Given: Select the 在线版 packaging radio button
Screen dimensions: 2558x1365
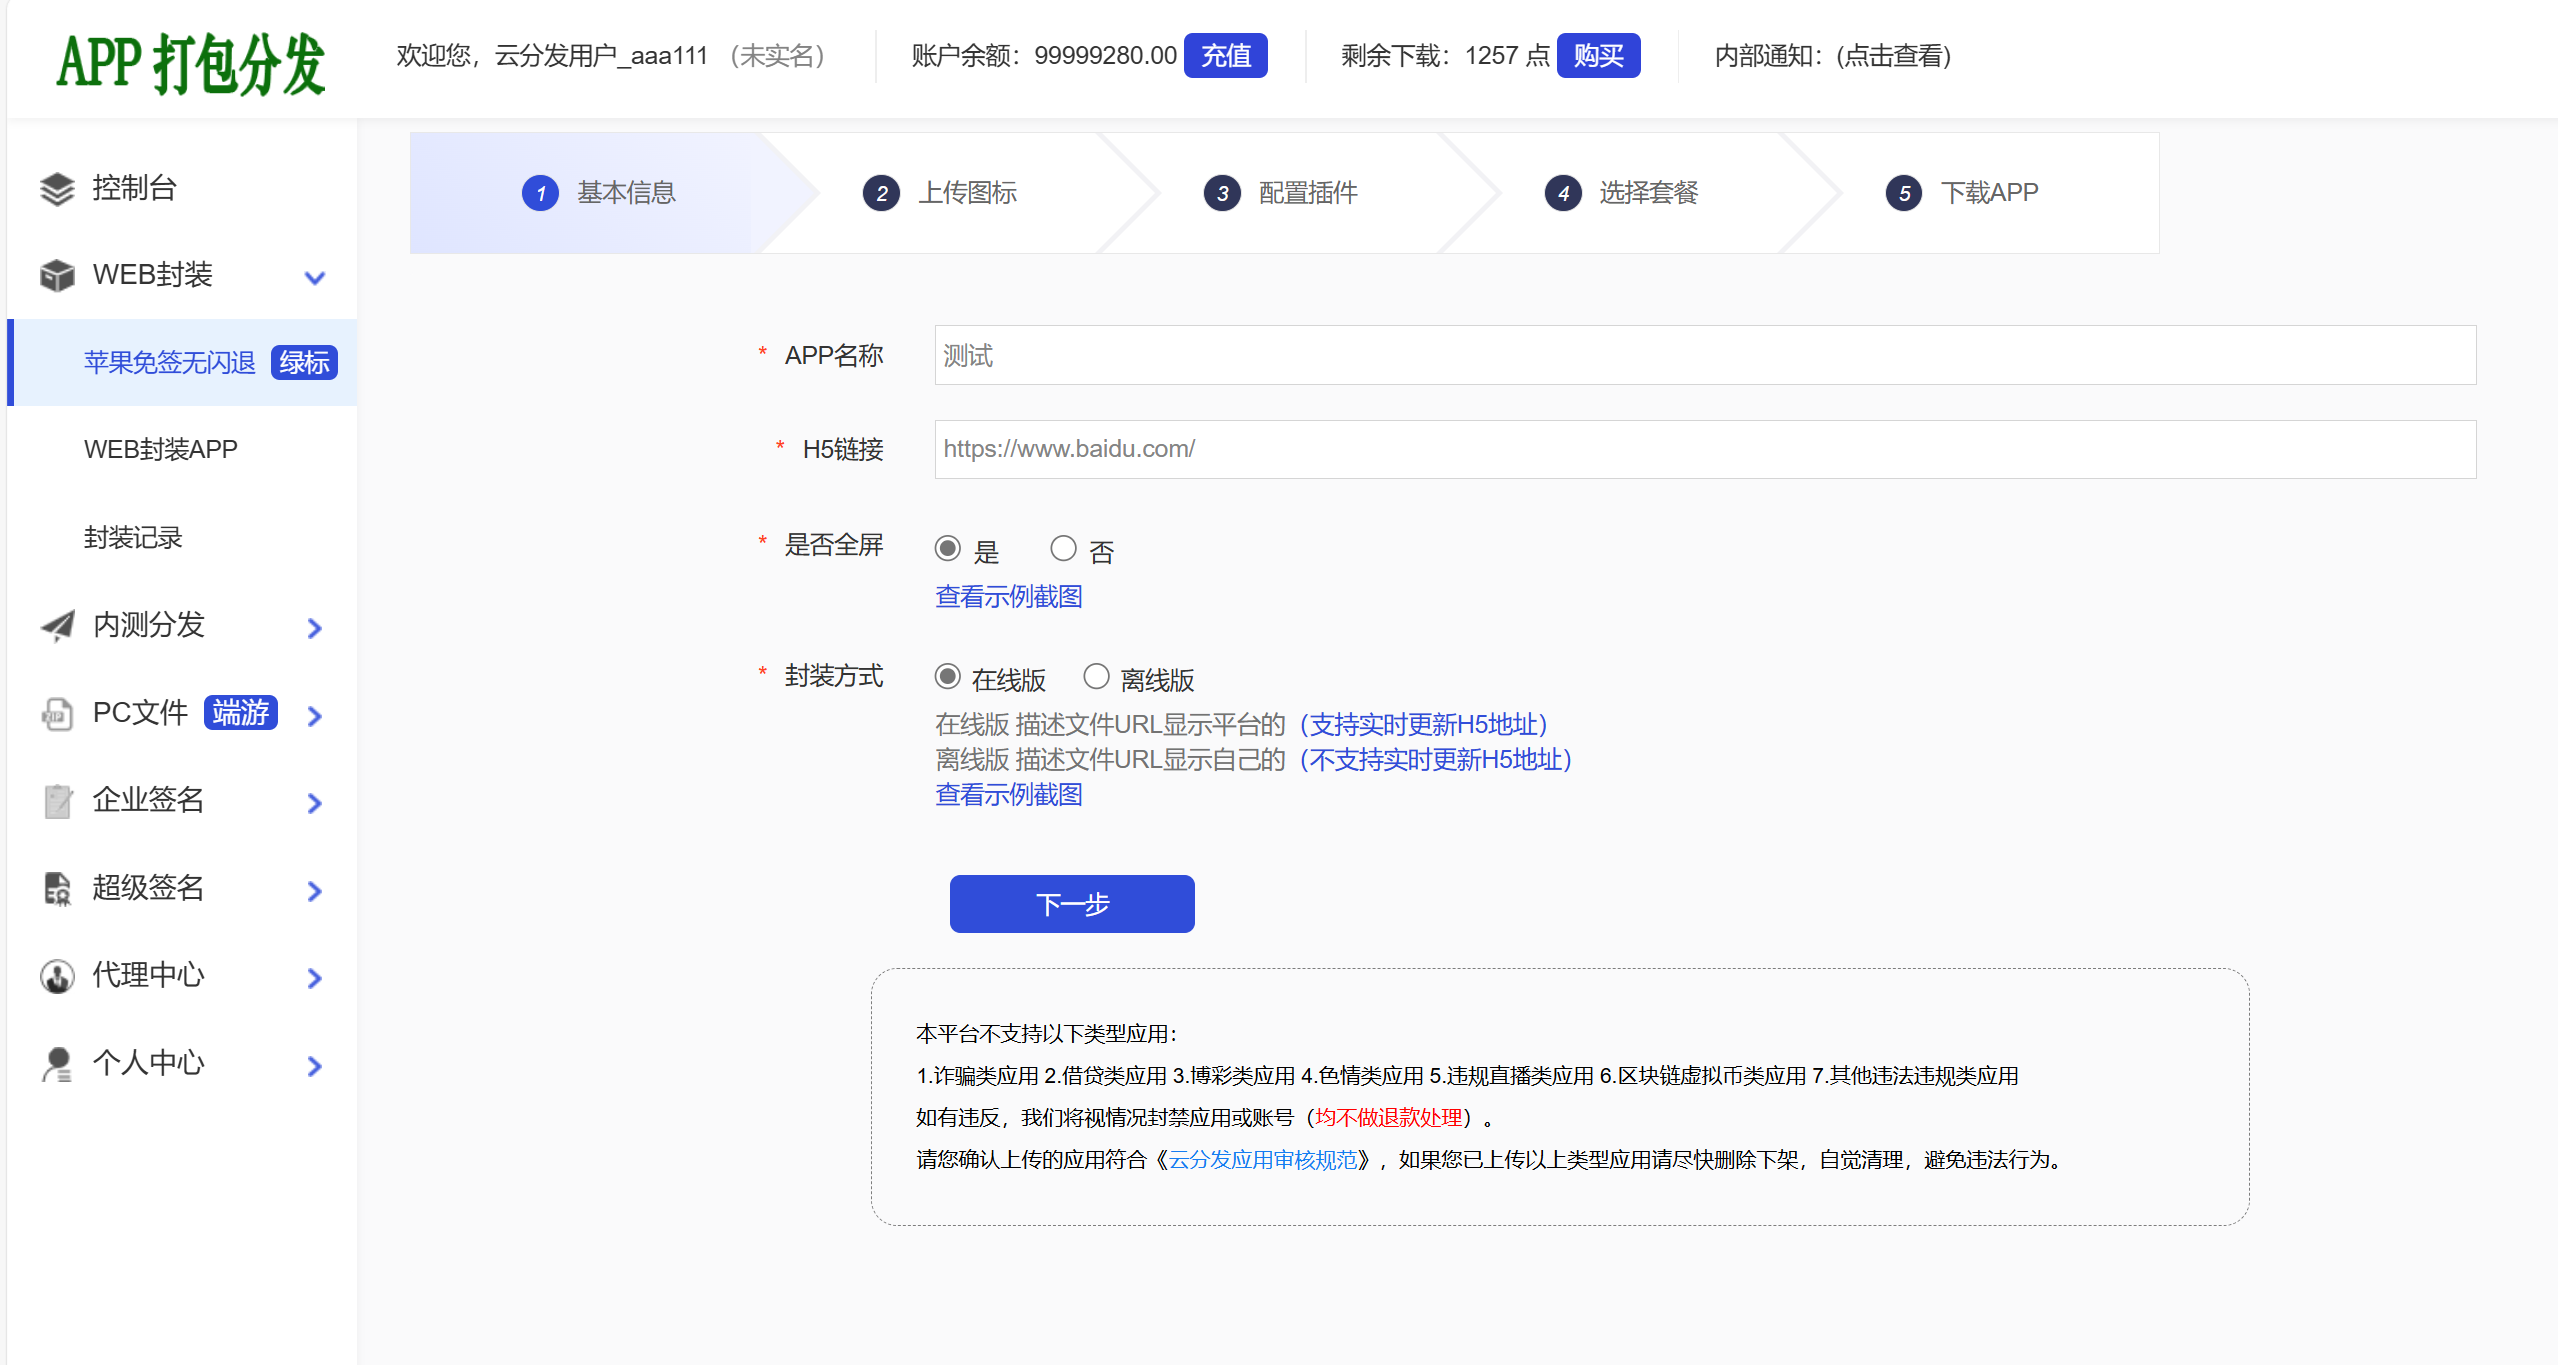Looking at the screenshot, I should (x=947, y=677).
